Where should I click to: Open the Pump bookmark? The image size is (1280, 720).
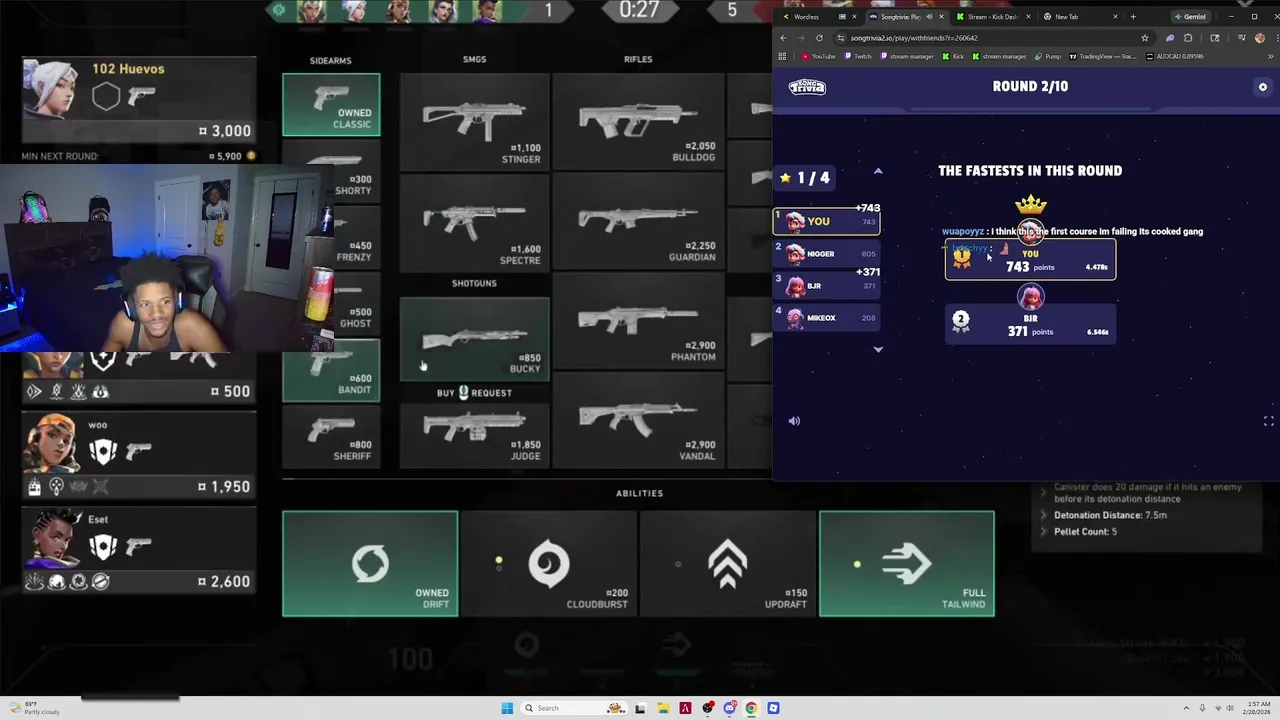click(1046, 56)
